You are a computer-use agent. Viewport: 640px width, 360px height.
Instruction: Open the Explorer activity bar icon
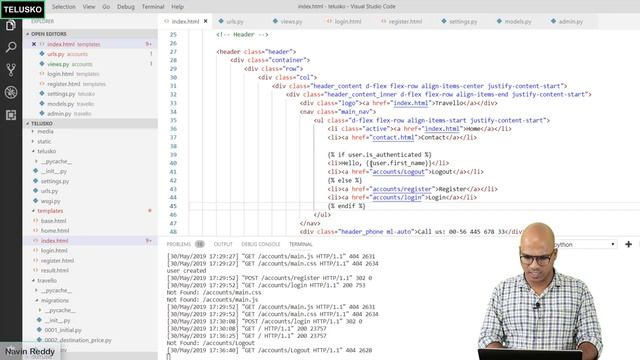(11, 26)
